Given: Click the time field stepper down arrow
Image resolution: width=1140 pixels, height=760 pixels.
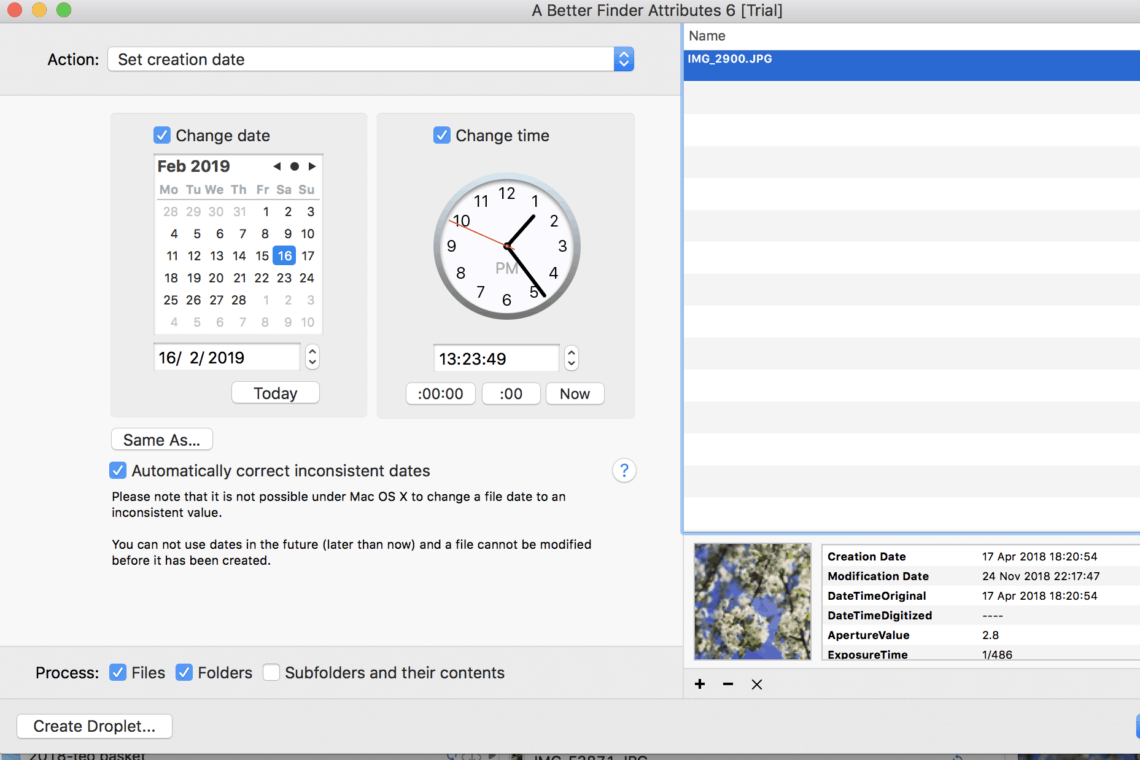Looking at the screenshot, I should point(571,362).
